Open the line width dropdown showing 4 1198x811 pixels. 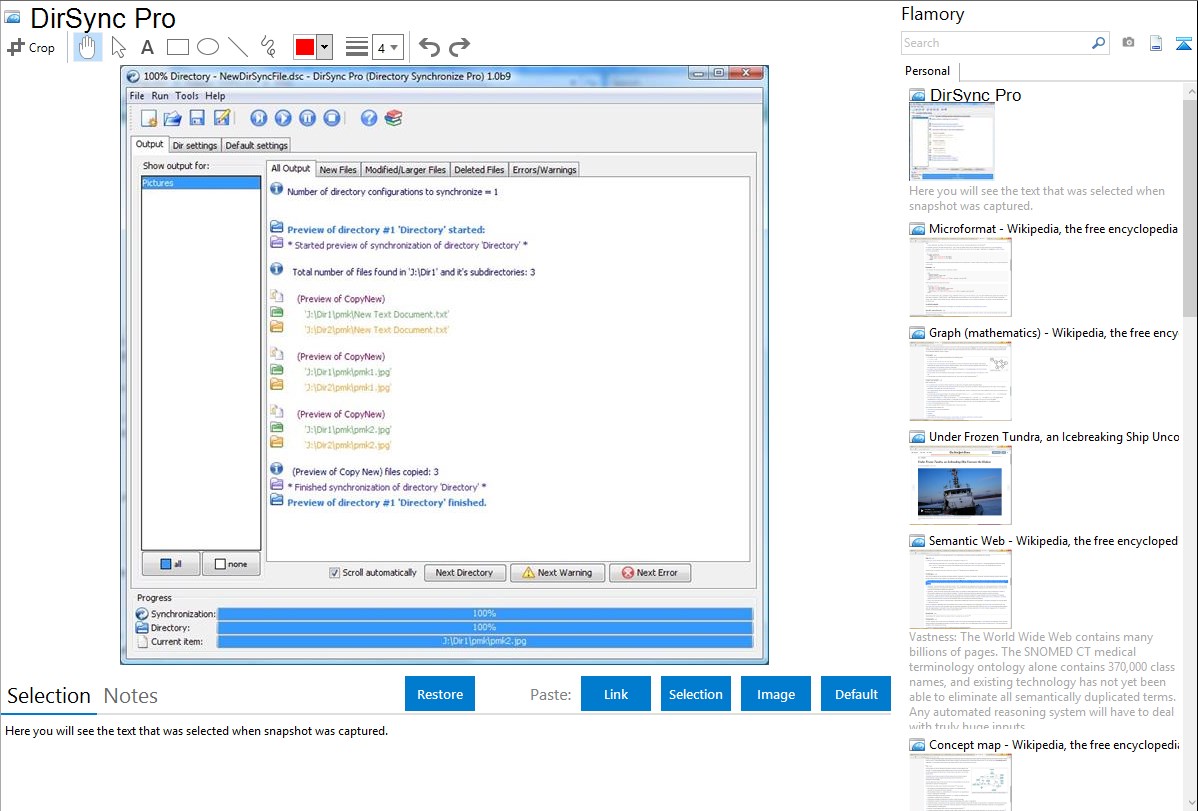click(x=387, y=47)
